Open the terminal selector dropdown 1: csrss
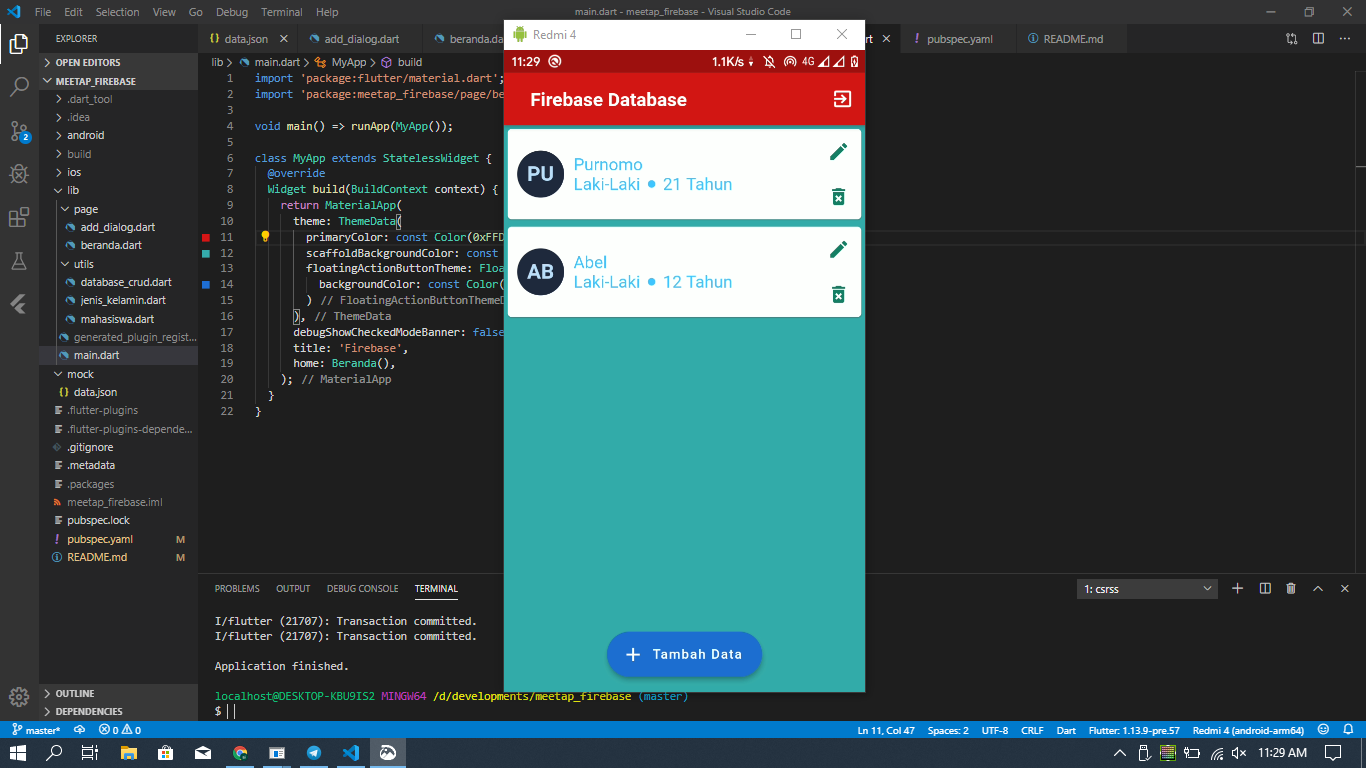The height and width of the screenshot is (768, 1366). pos(1148,589)
